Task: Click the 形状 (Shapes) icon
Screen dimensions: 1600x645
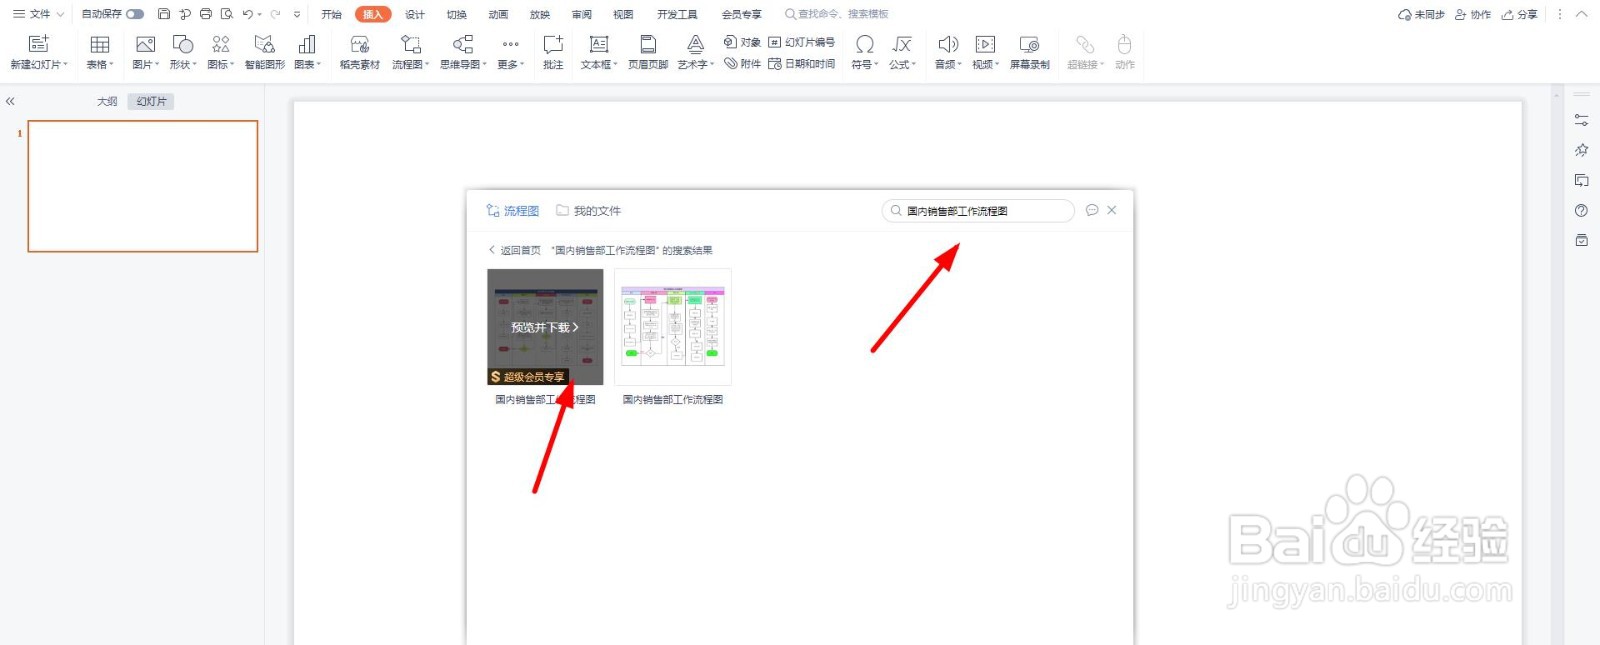Action: [x=183, y=44]
